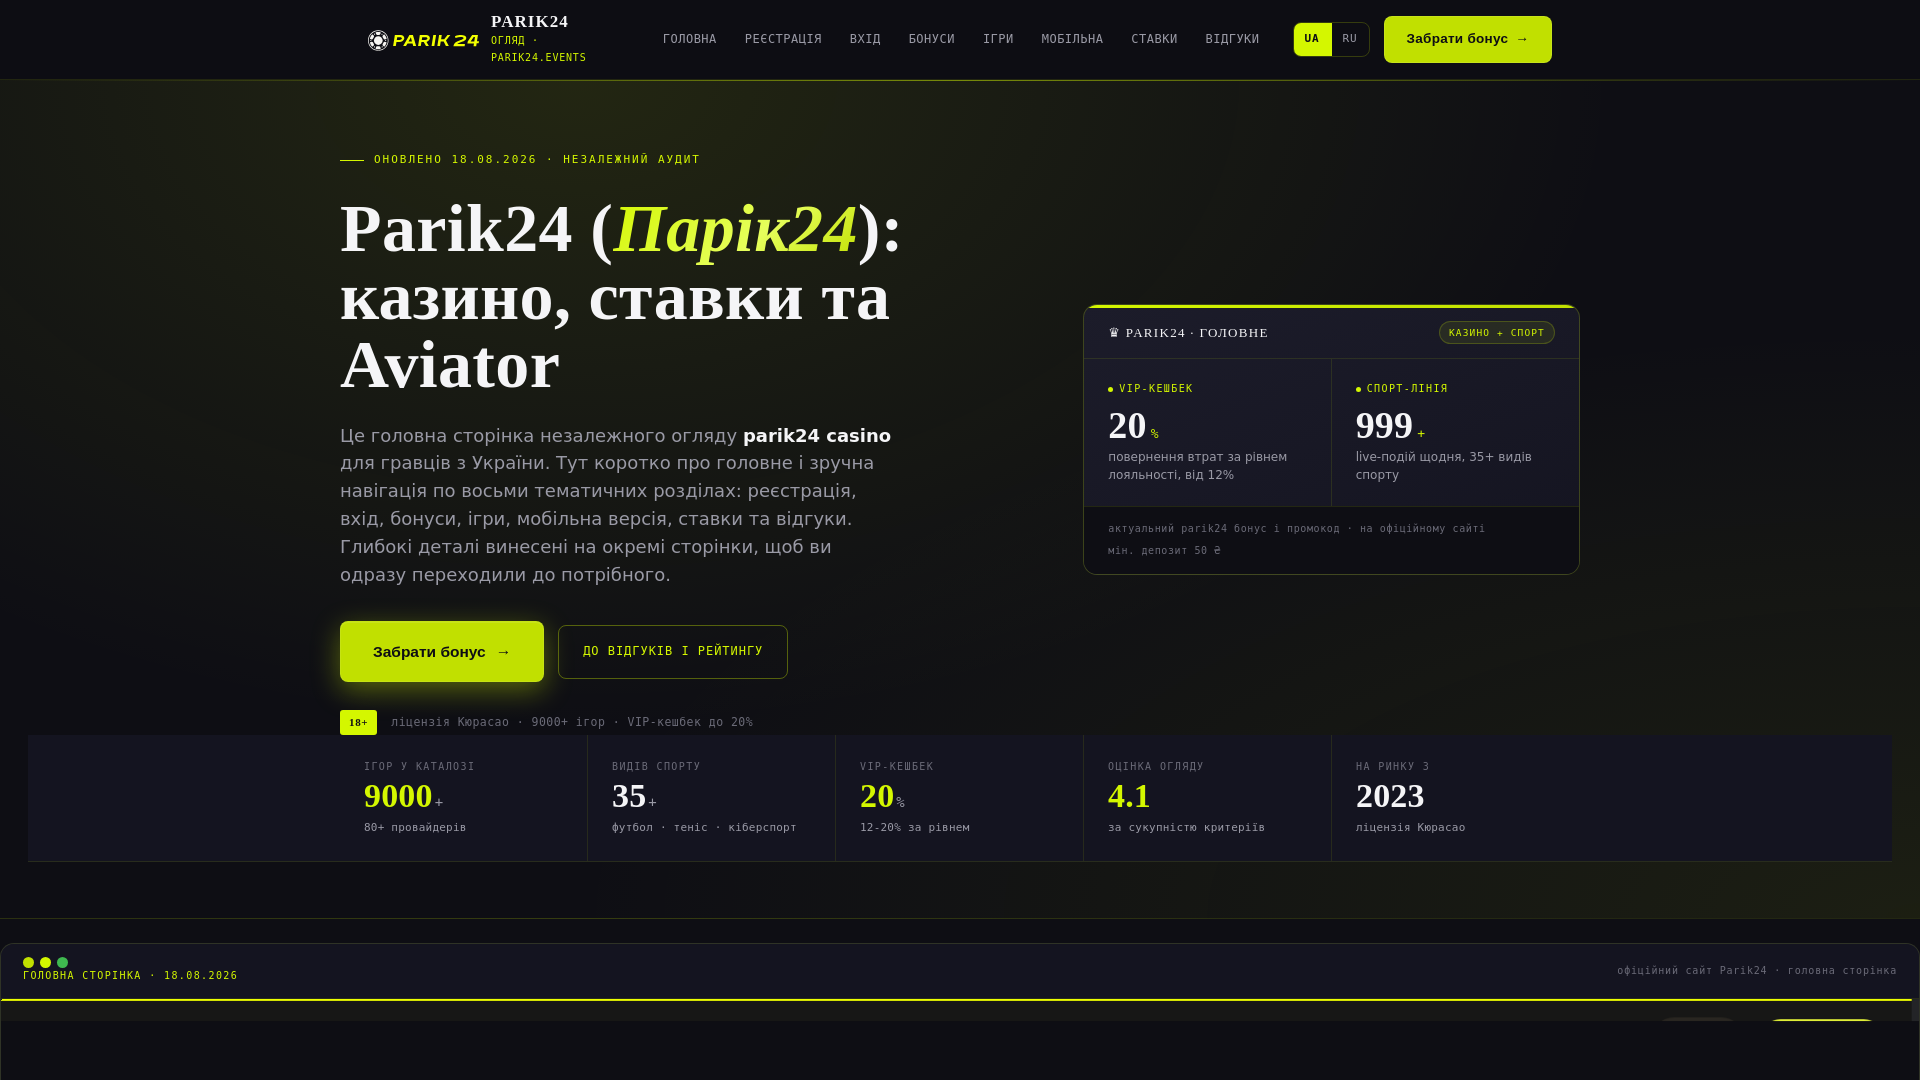
Task: Select the VIP-КЕШБЕК label in card
Action: click(1155, 388)
